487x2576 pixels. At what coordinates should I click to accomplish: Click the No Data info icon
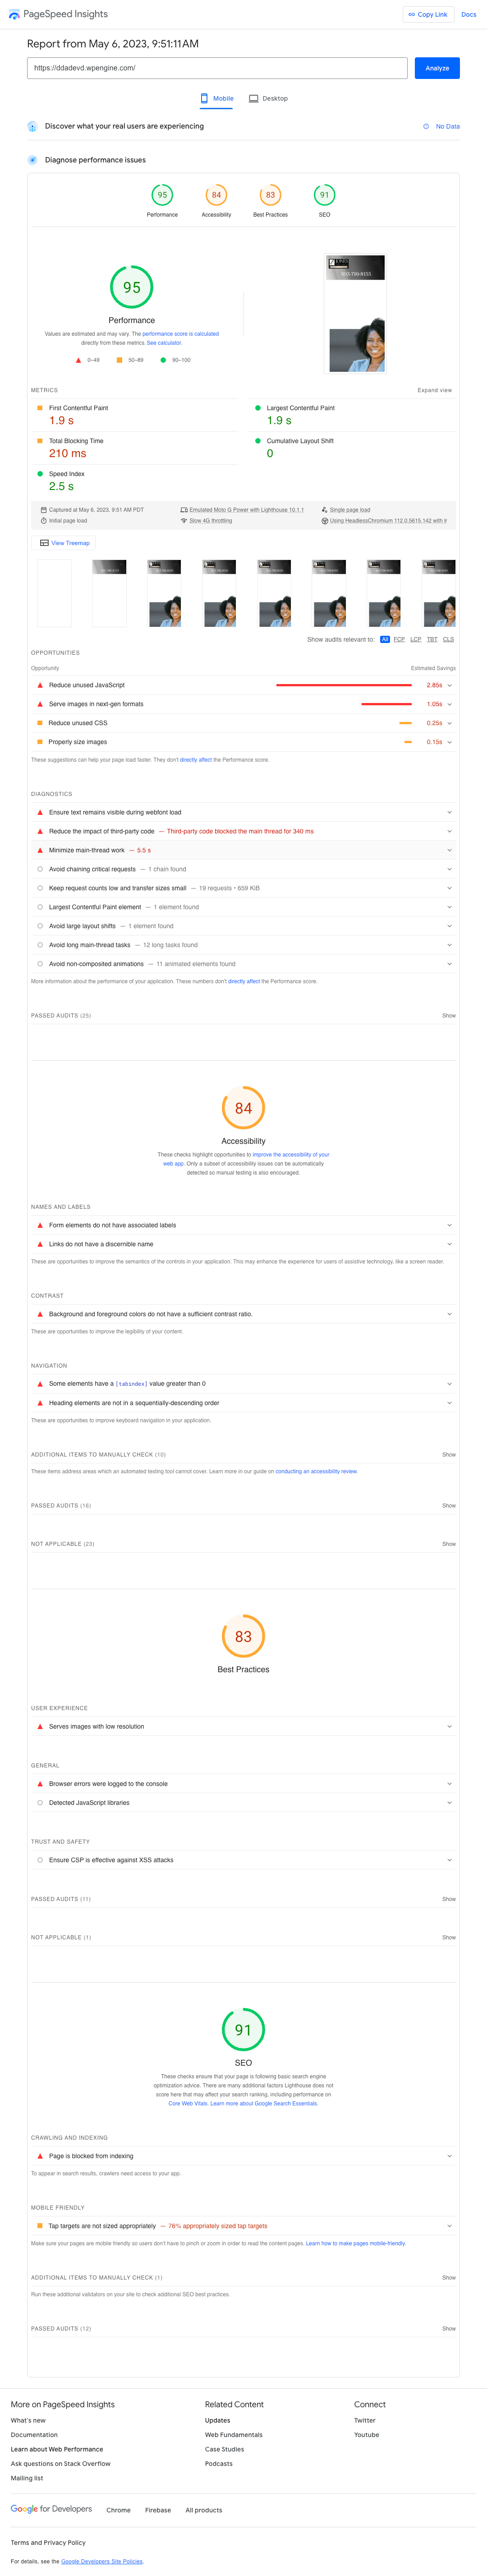point(426,127)
